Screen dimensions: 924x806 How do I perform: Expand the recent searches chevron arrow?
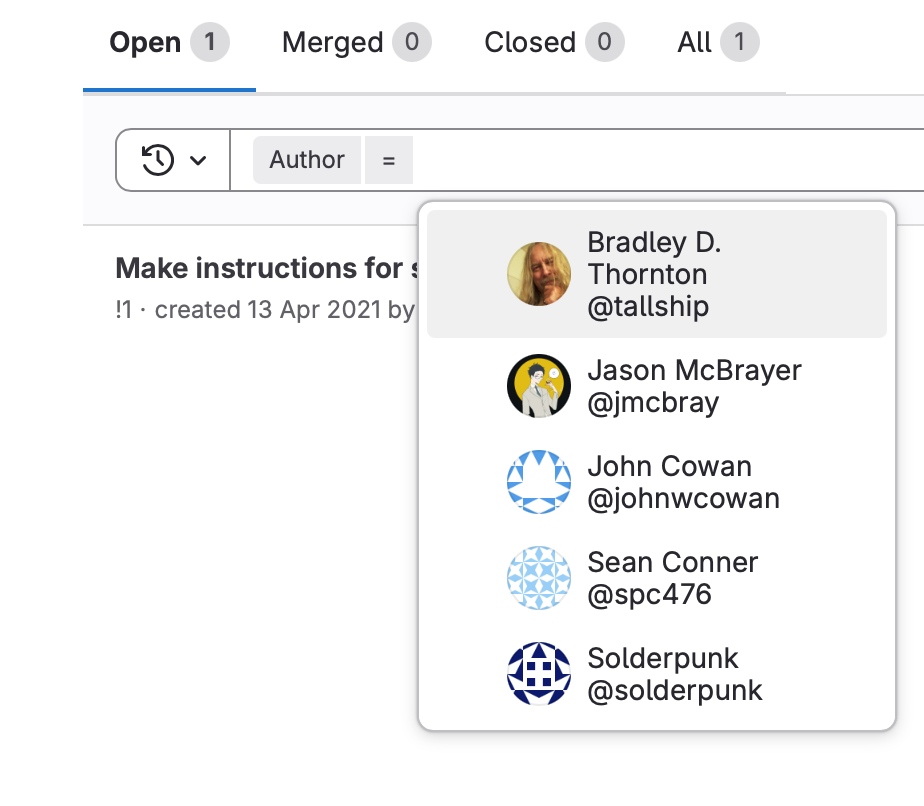(198, 161)
